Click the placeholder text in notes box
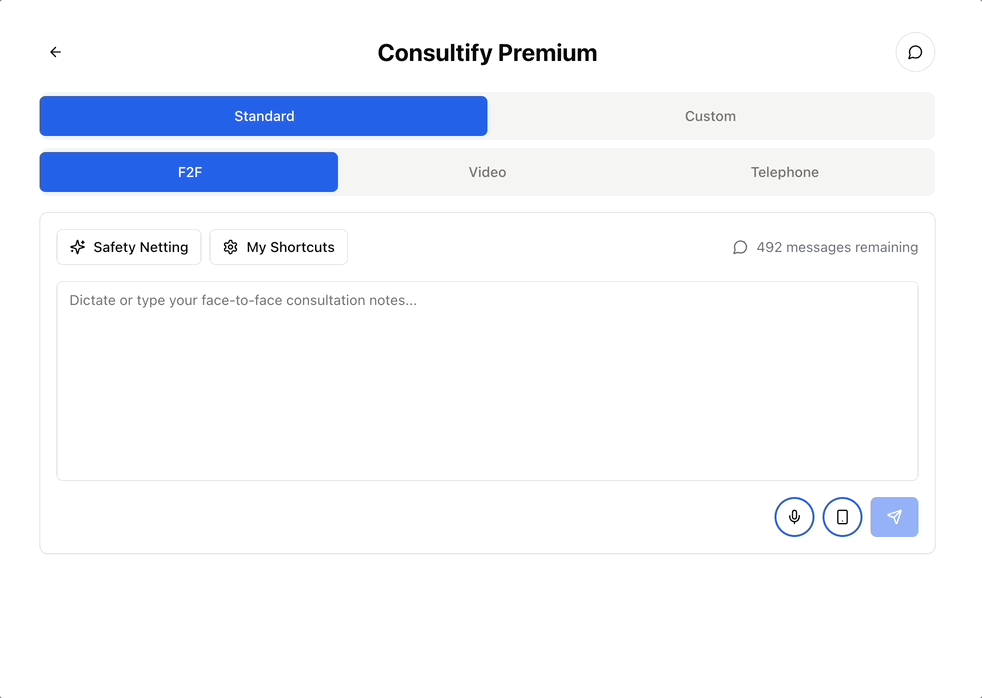The height and width of the screenshot is (698, 982). pyautogui.click(x=243, y=300)
